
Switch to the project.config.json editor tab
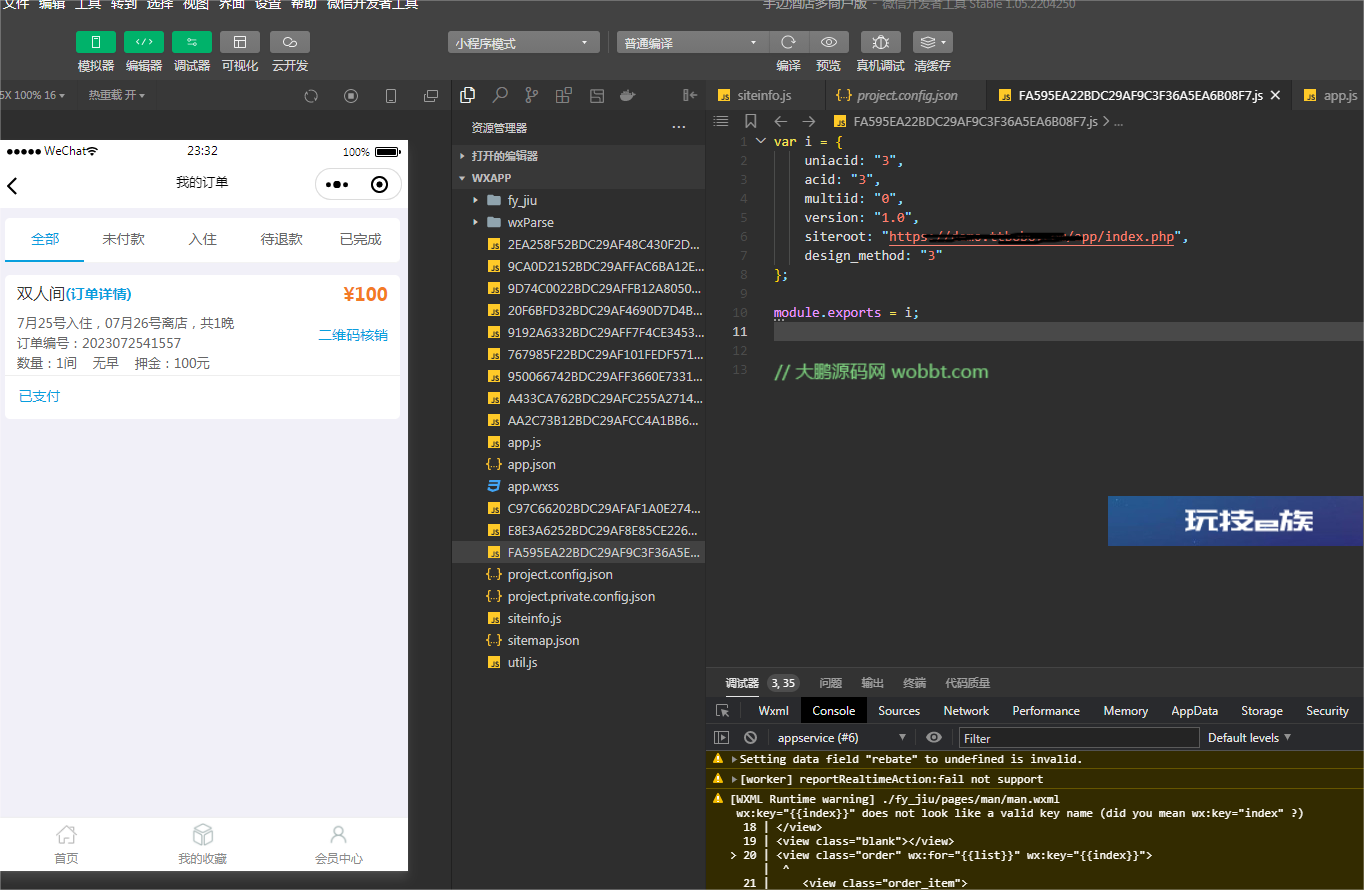point(906,96)
